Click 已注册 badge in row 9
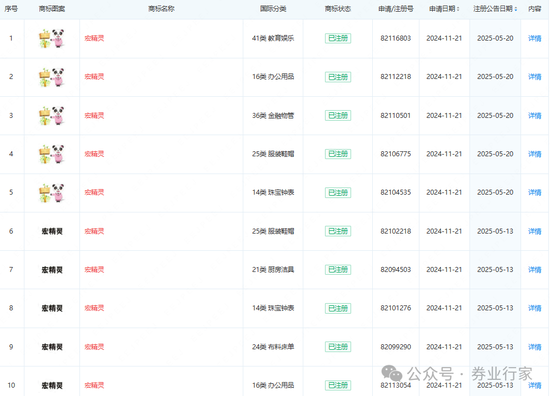 pos(338,347)
